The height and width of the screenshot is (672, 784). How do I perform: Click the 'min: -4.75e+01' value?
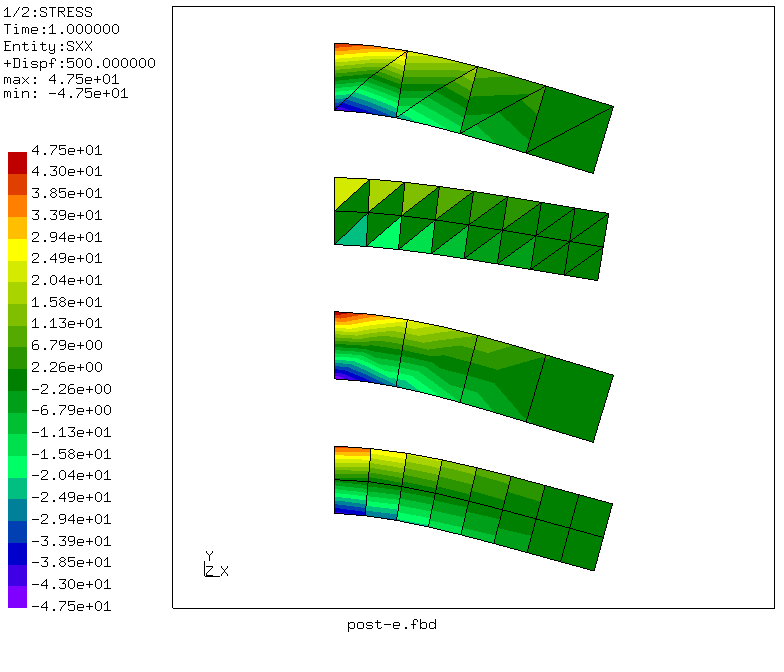66,94
